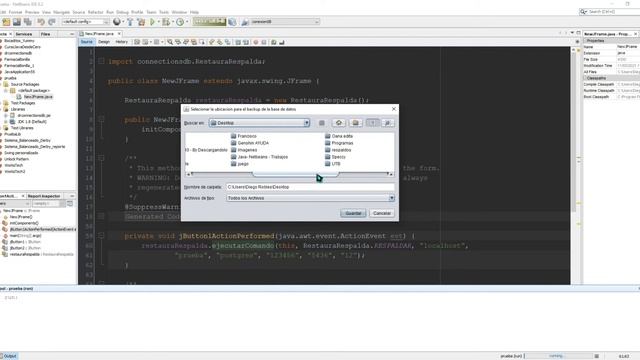Select the Genshin AYUDA folder

(250, 143)
